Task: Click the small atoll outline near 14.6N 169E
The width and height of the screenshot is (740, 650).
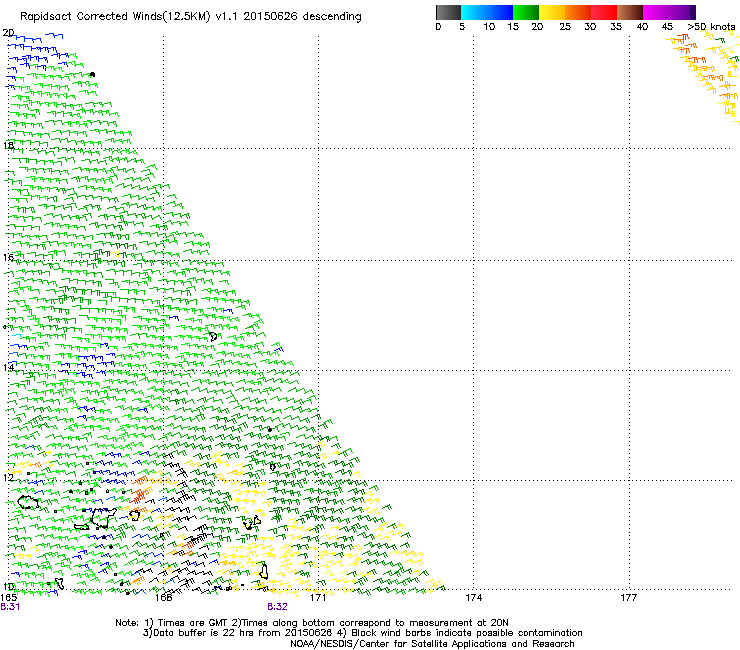Action: pos(213,336)
